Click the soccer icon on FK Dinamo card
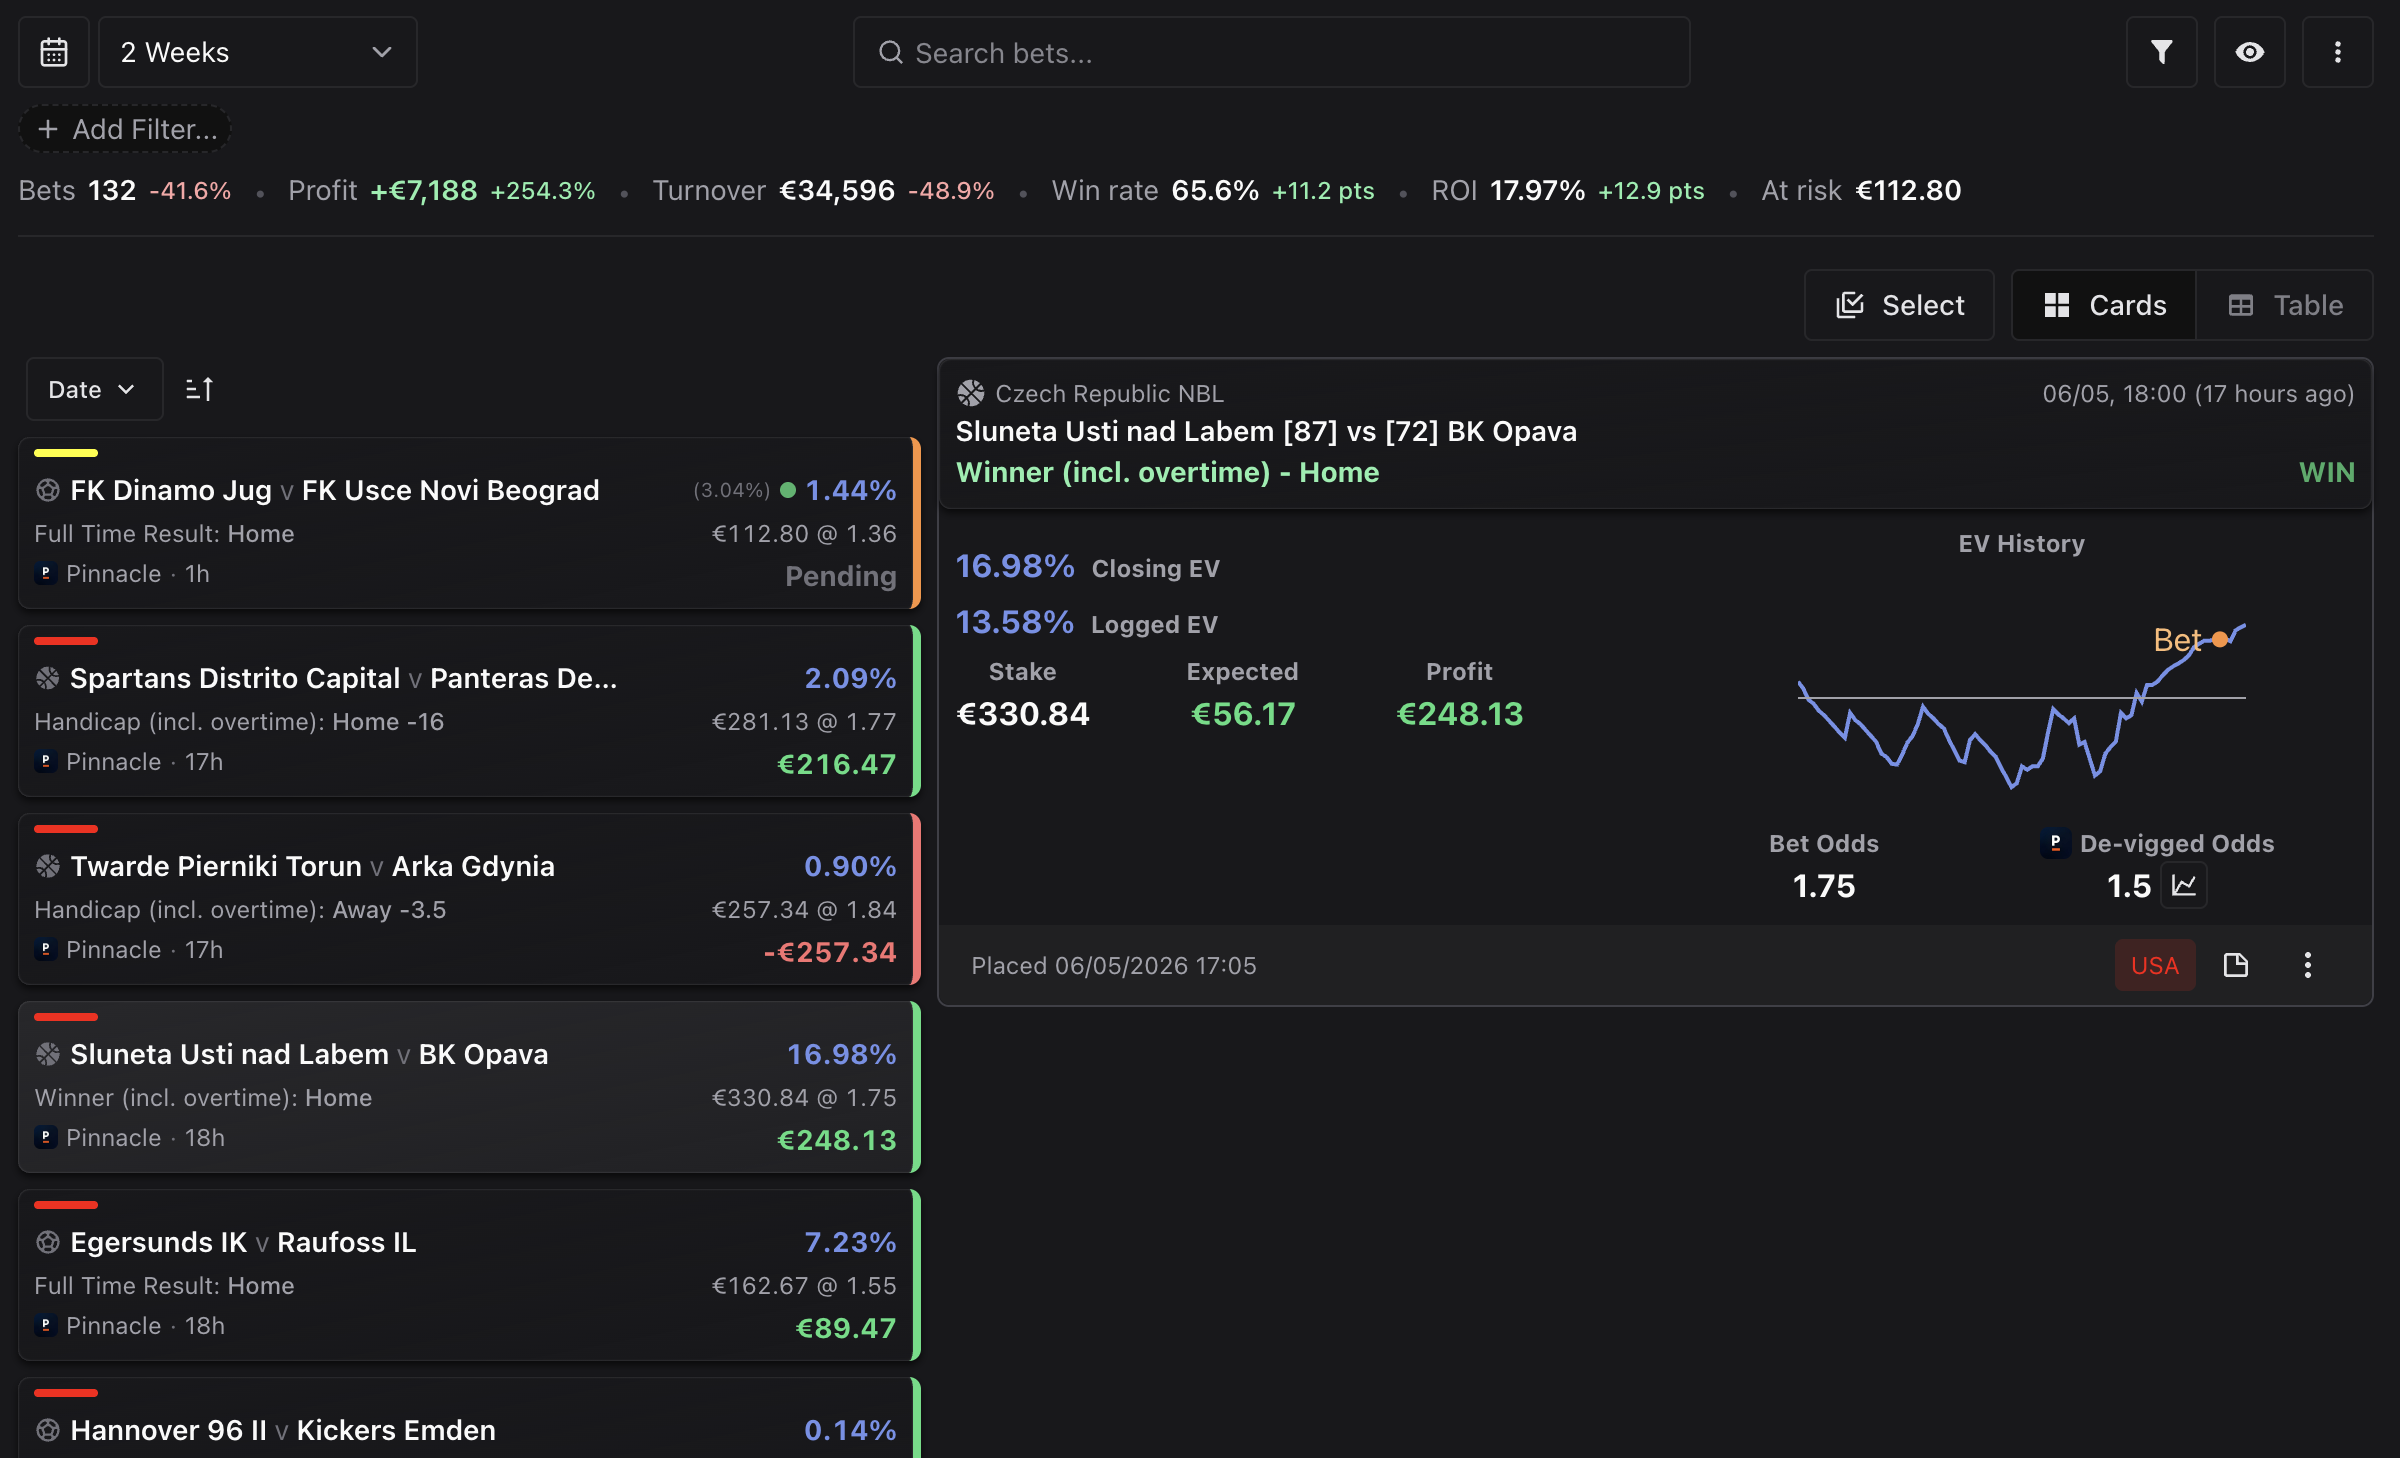 tap(47, 490)
